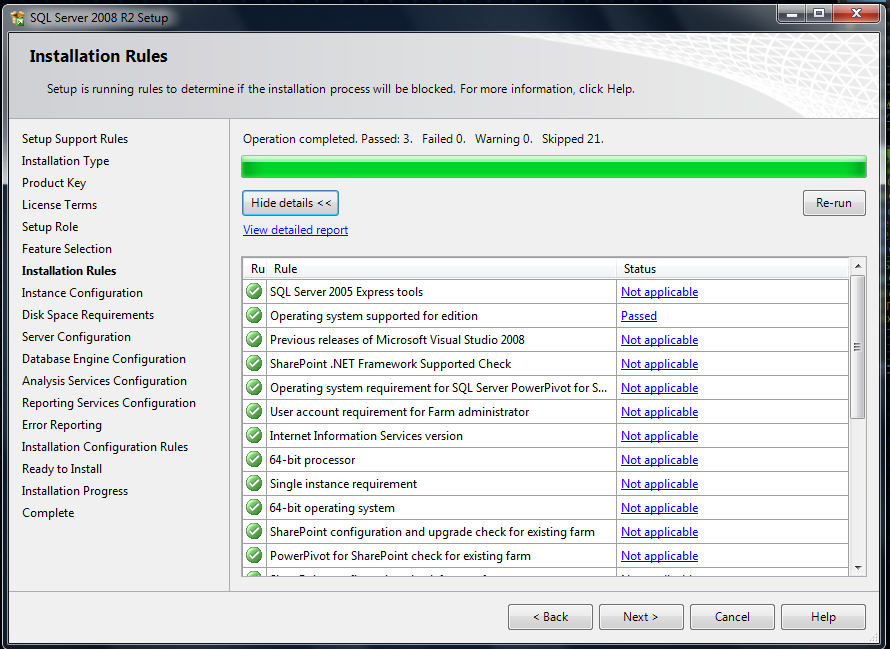Click the SQL Server setup icon in title bar

[18, 18]
